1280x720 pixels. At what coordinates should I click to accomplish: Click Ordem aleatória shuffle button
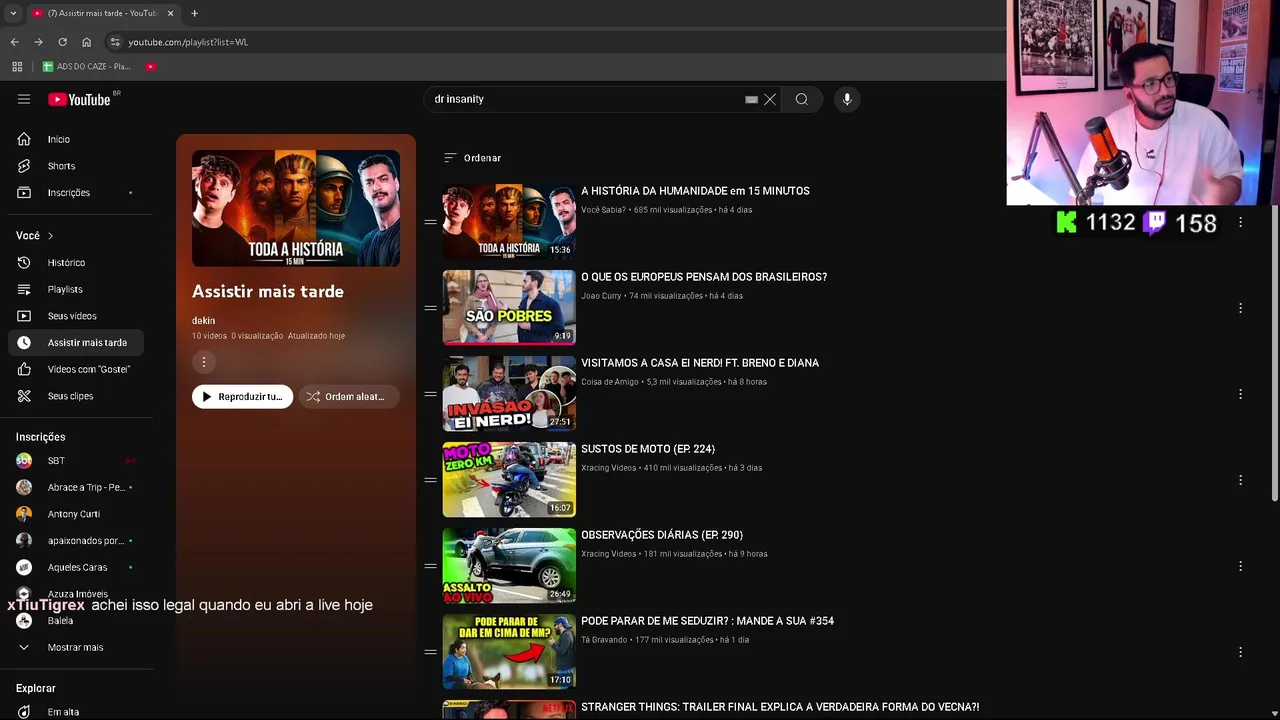click(348, 397)
